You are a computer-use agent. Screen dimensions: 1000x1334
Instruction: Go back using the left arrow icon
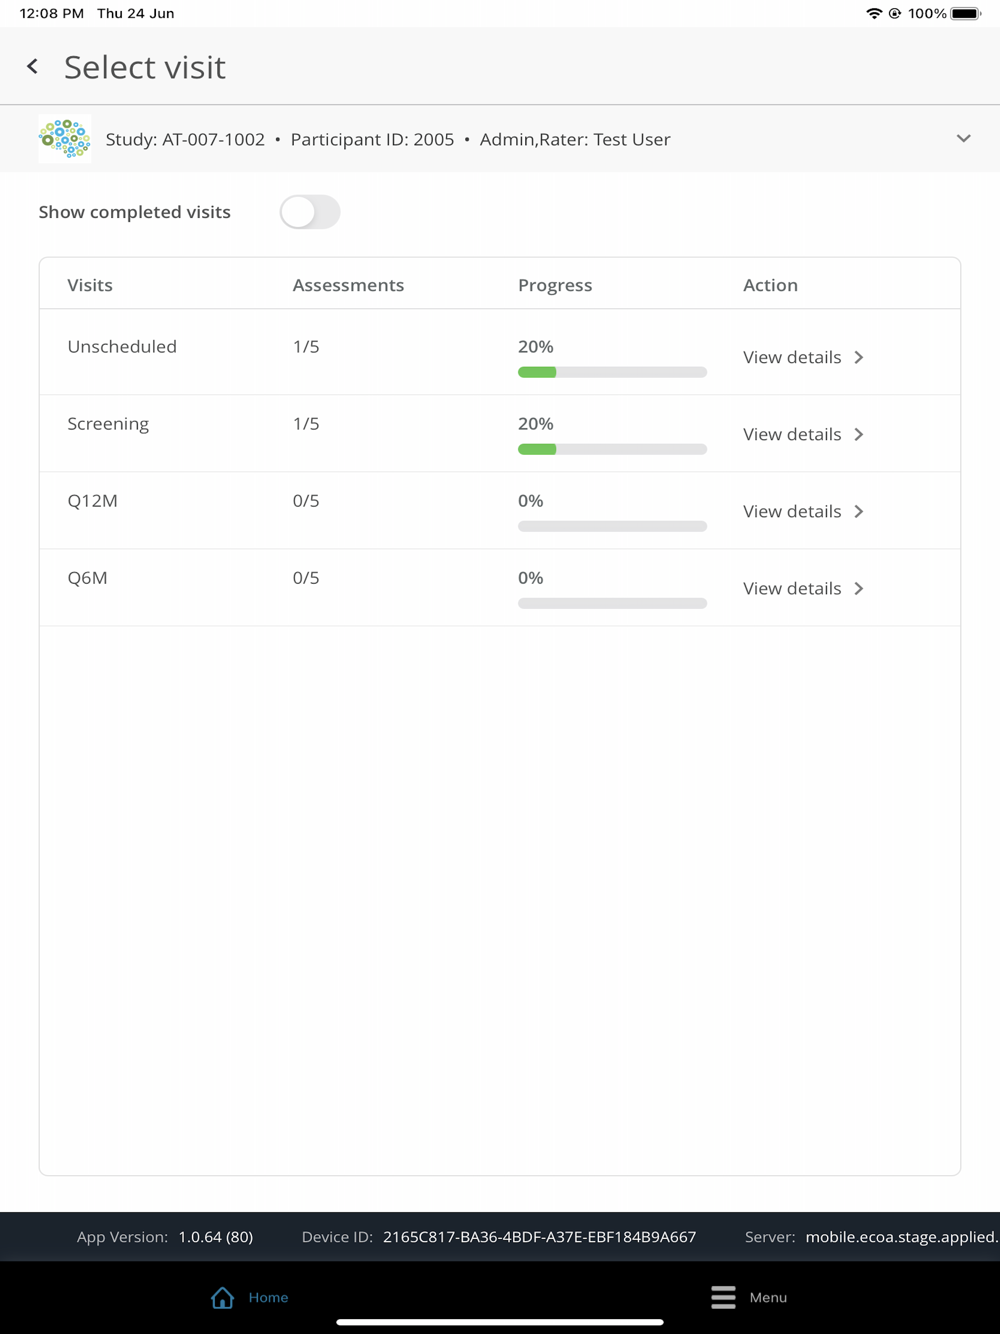(32, 66)
